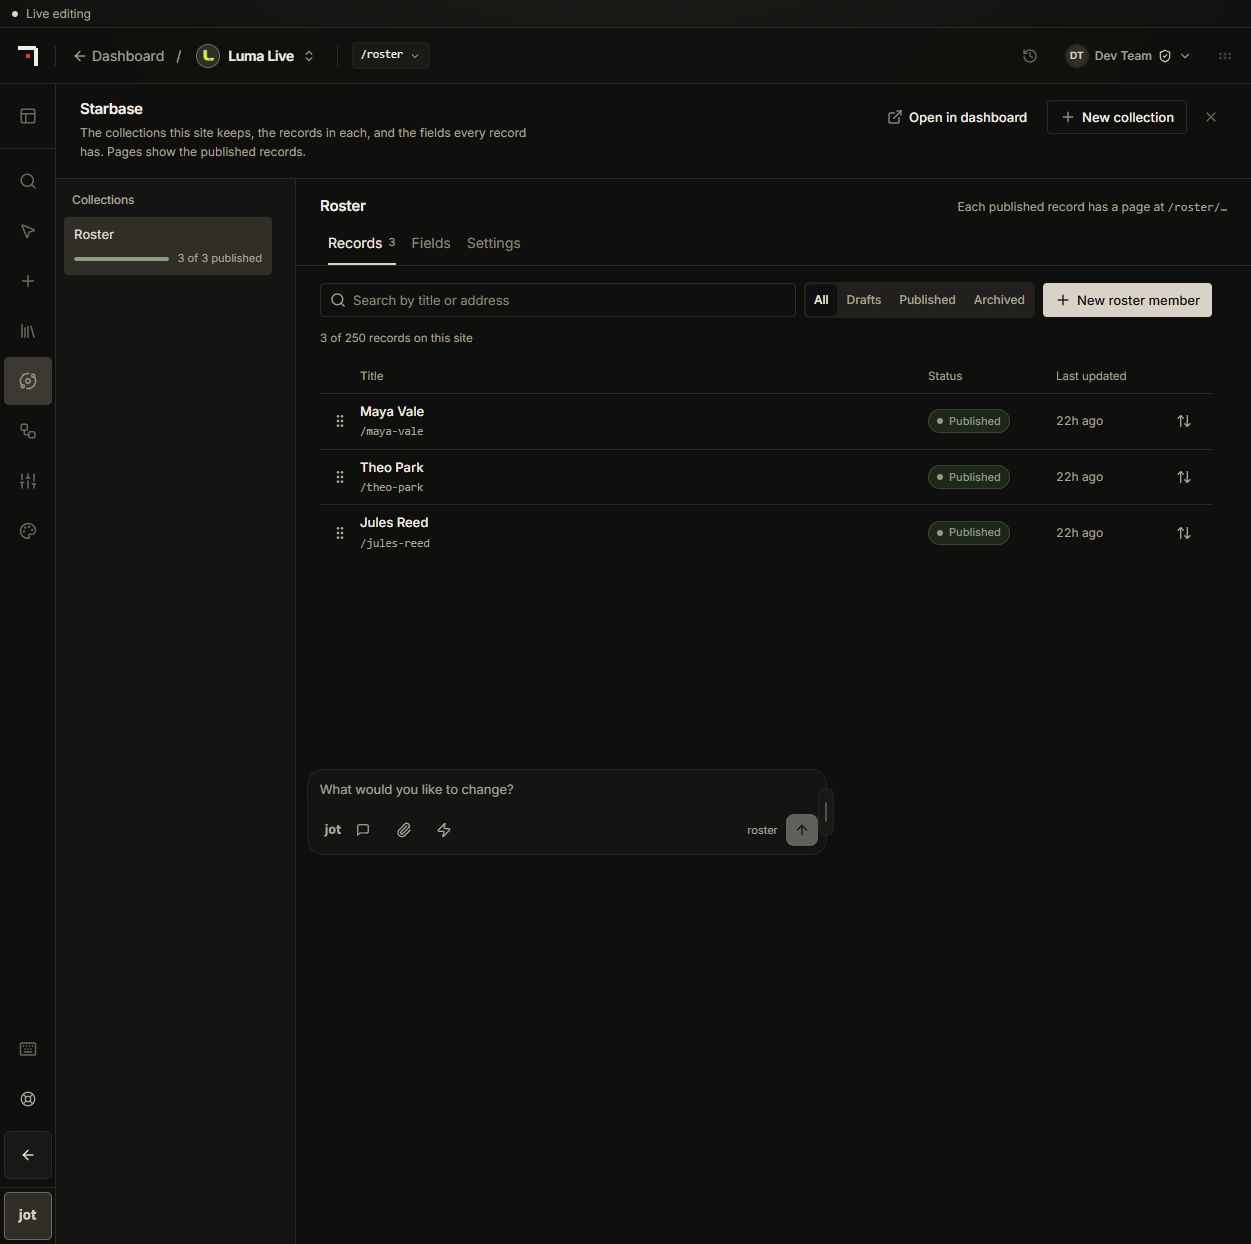Filter records to Archived
This screenshot has width=1251, height=1244.
click(999, 300)
